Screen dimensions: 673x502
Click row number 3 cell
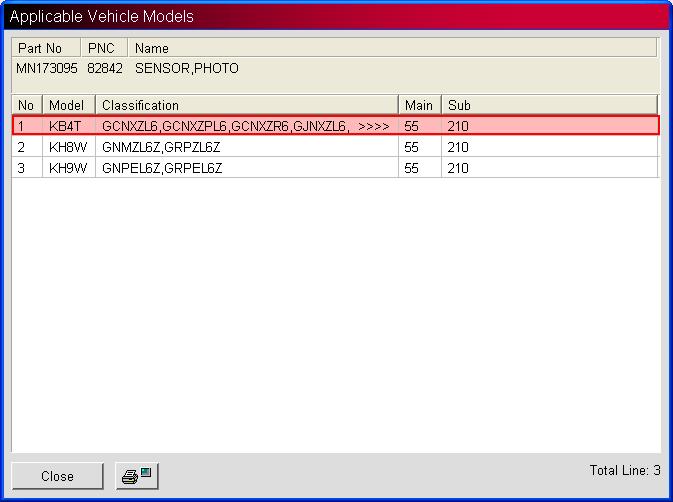coord(27,168)
